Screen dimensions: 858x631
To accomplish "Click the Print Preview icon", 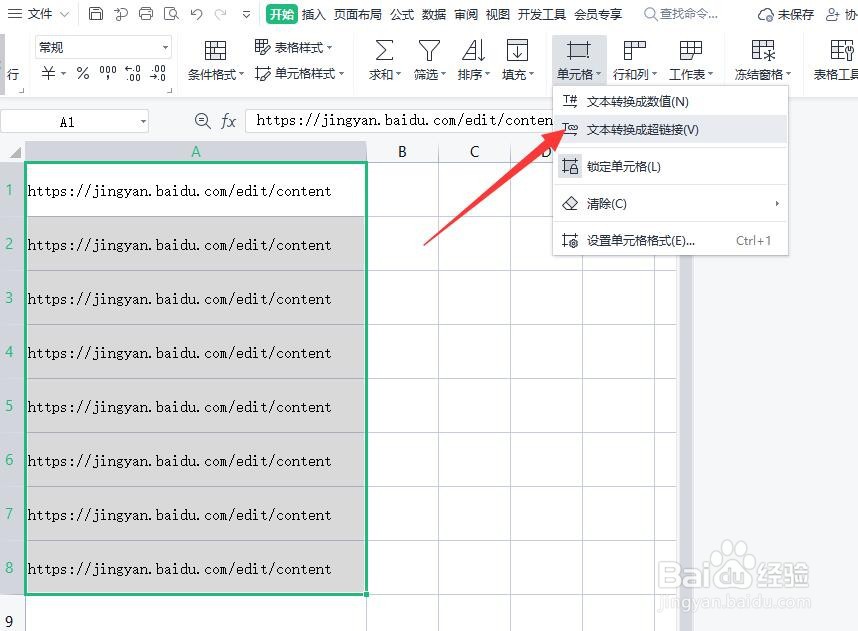I will pyautogui.click(x=171, y=14).
